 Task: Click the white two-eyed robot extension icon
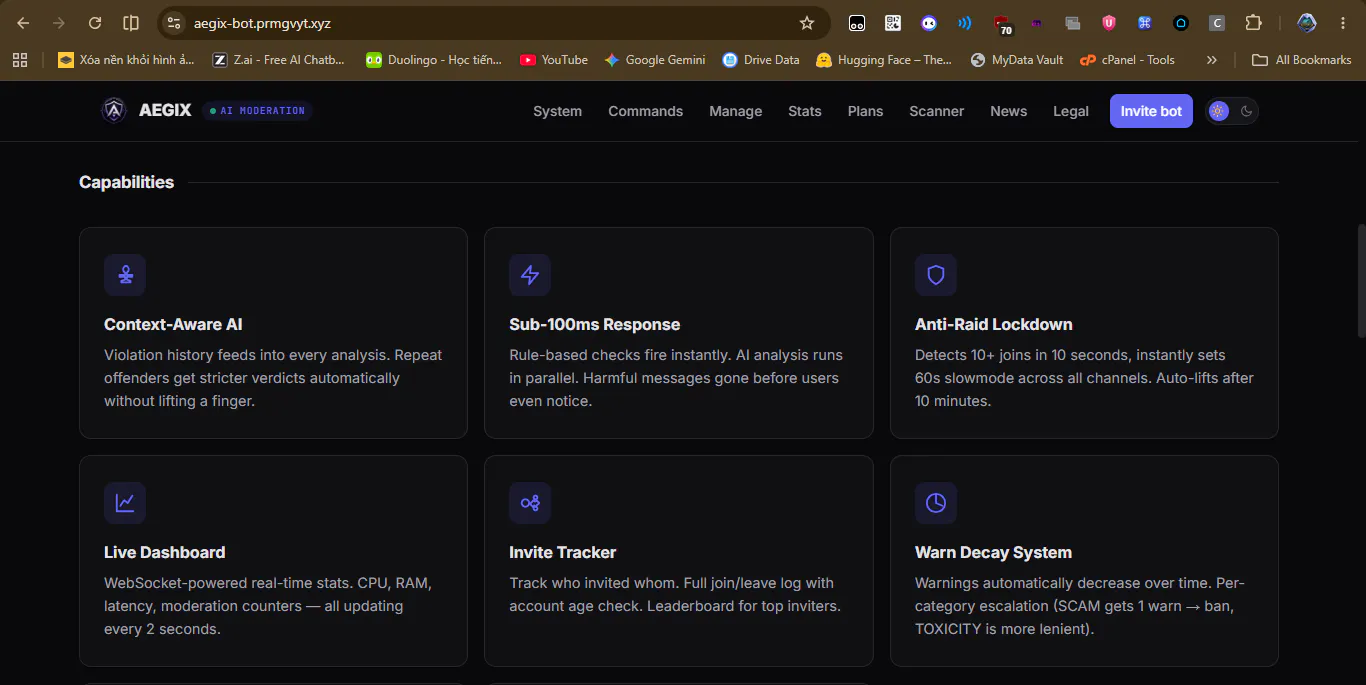coord(857,23)
